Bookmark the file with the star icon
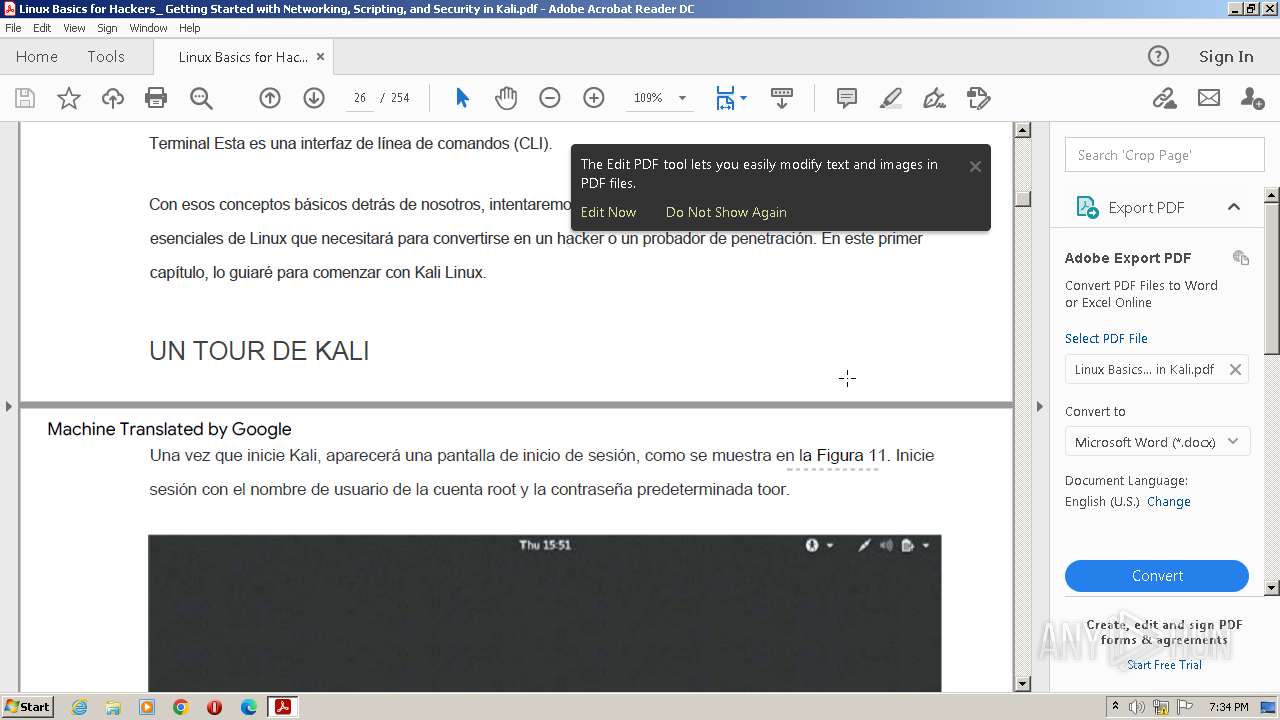1280x720 pixels. [x=69, y=98]
